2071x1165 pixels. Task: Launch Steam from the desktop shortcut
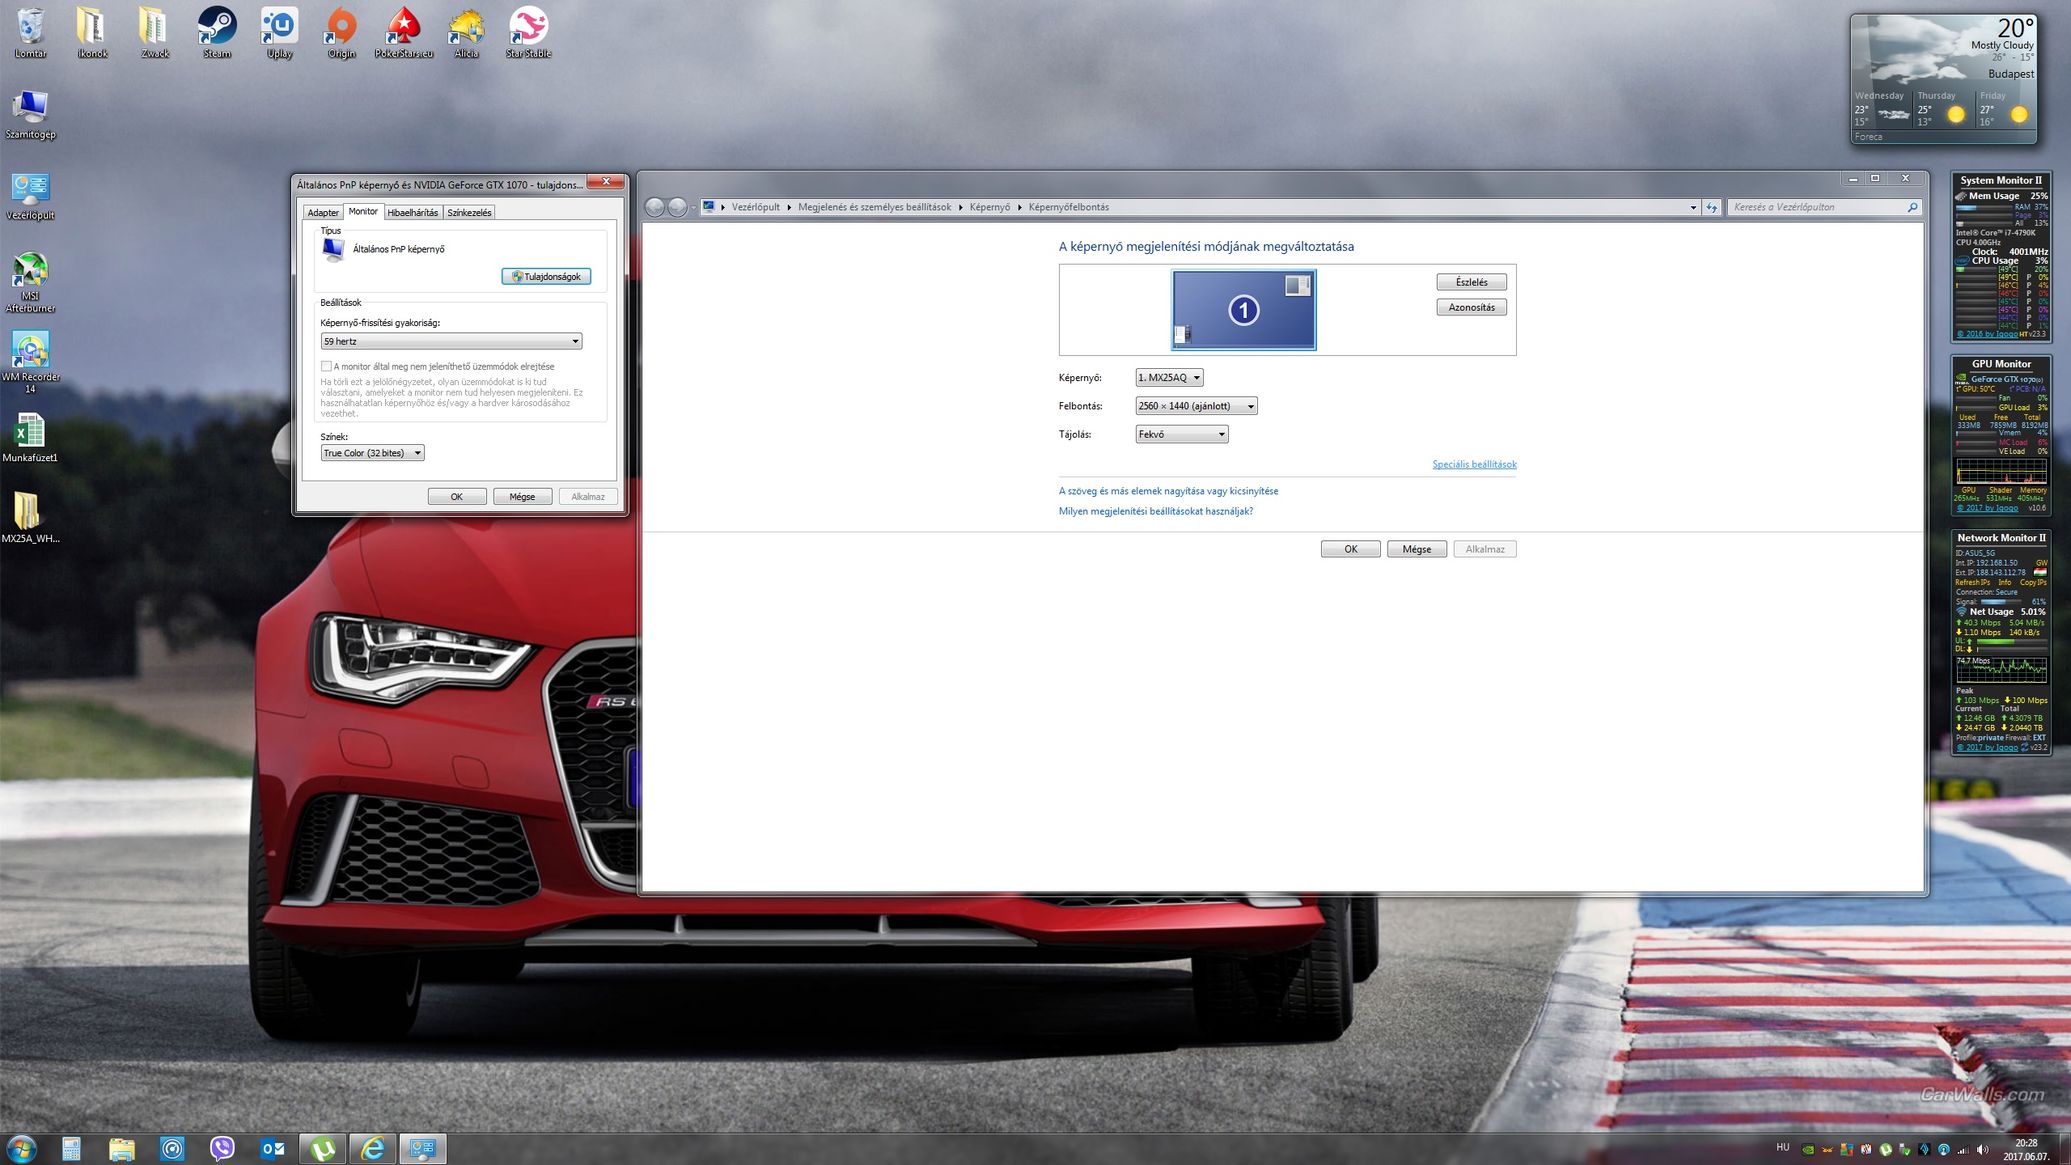(x=217, y=32)
